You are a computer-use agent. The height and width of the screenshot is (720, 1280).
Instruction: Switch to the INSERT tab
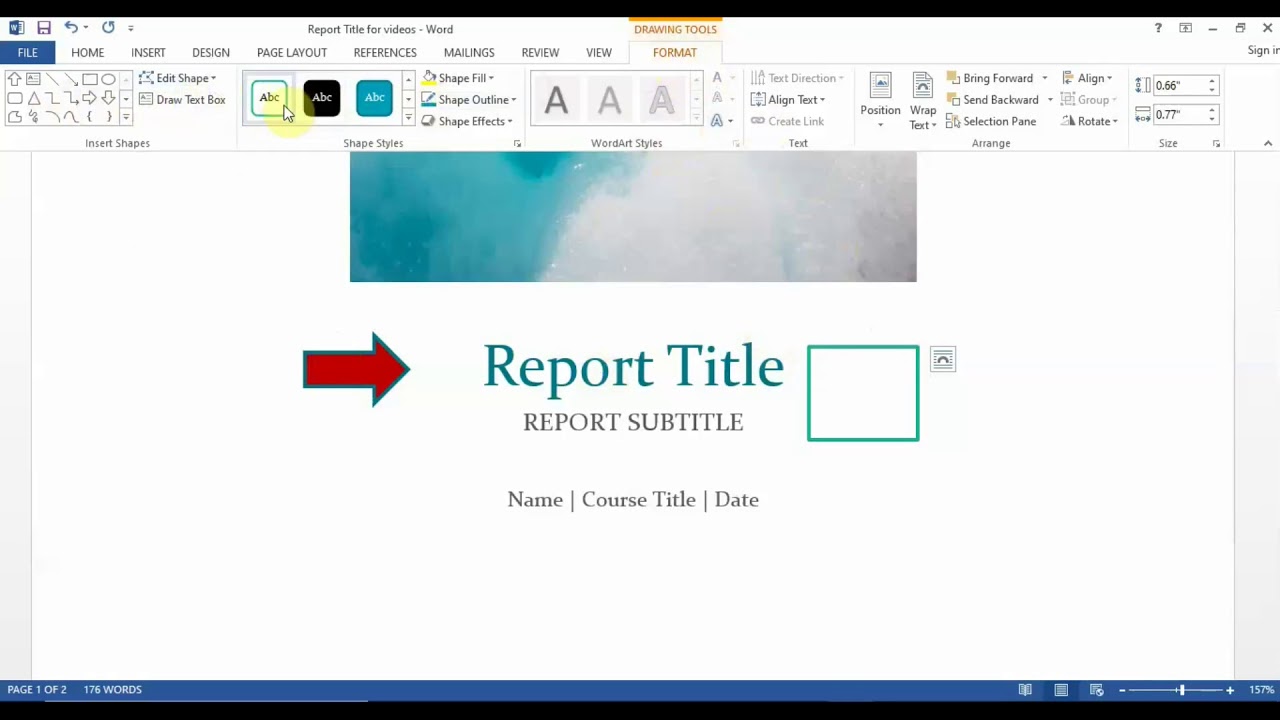coord(148,53)
